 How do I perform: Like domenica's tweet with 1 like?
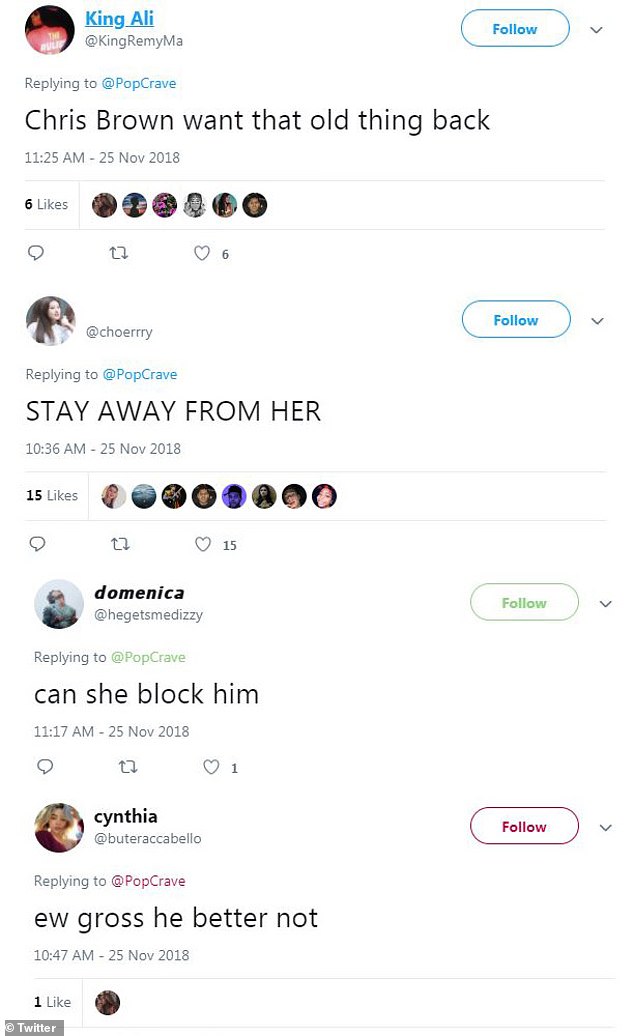point(211,766)
